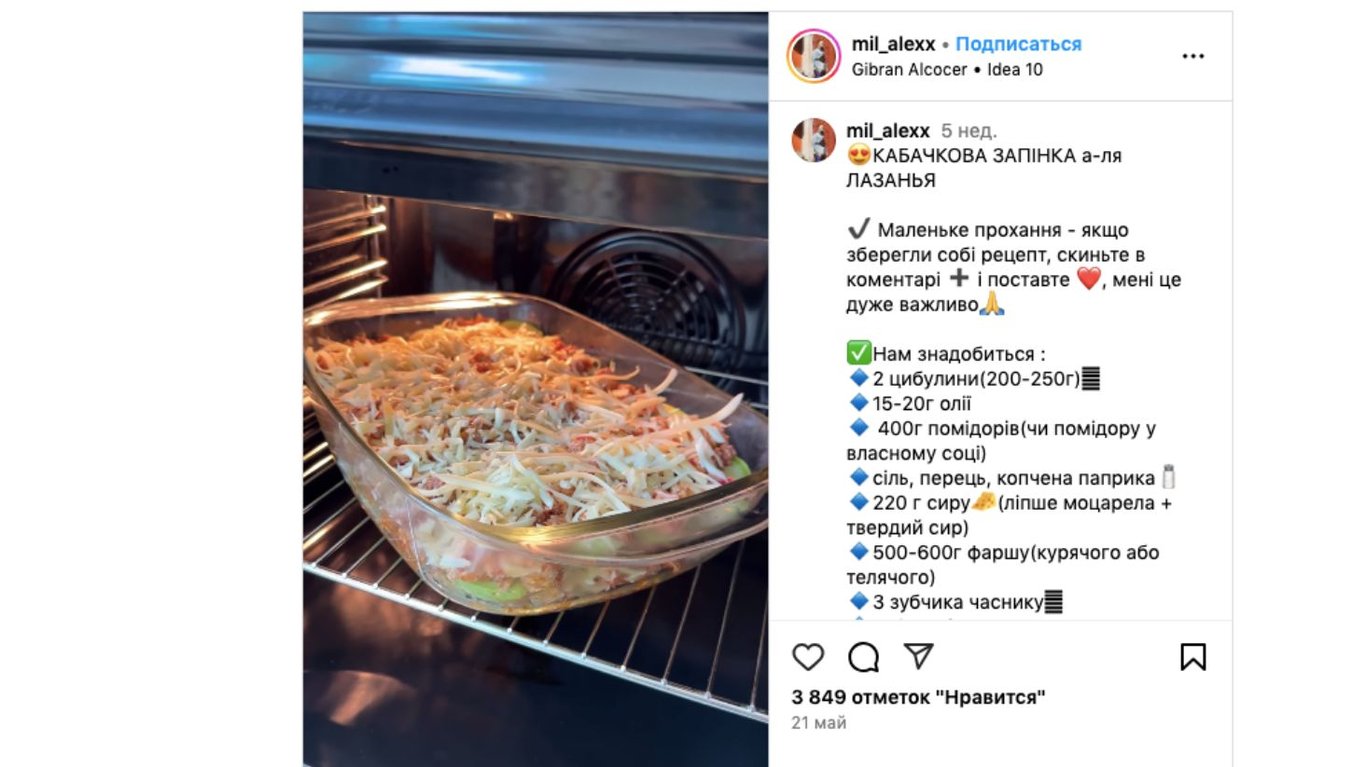
Task: Save the post with the bookmark icon
Action: pyautogui.click(x=1193, y=657)
